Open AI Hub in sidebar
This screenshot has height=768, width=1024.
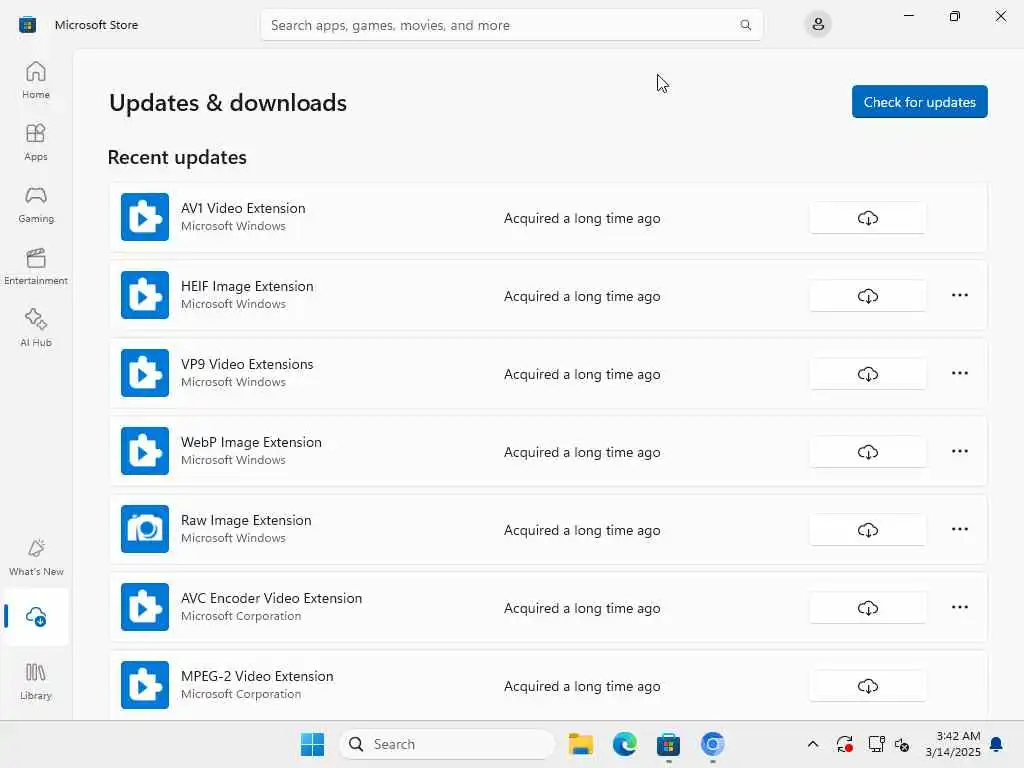coord(36,328)
